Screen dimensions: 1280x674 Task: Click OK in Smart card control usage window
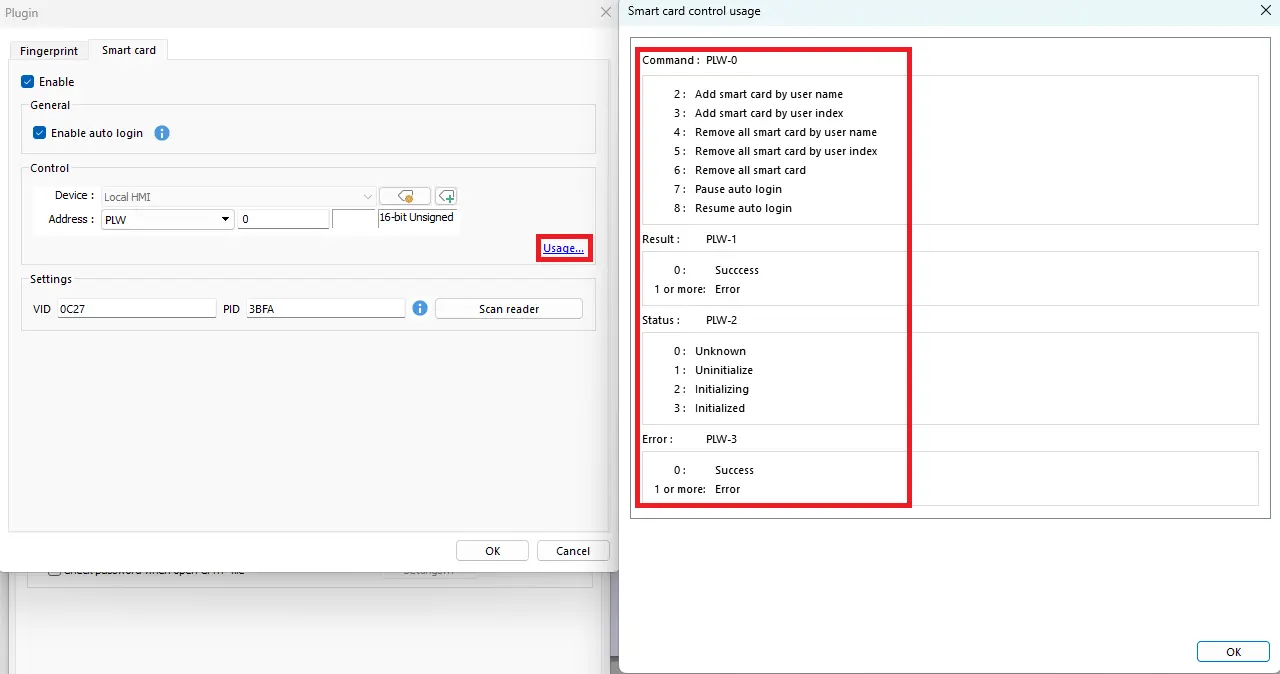click(1233, 651)
